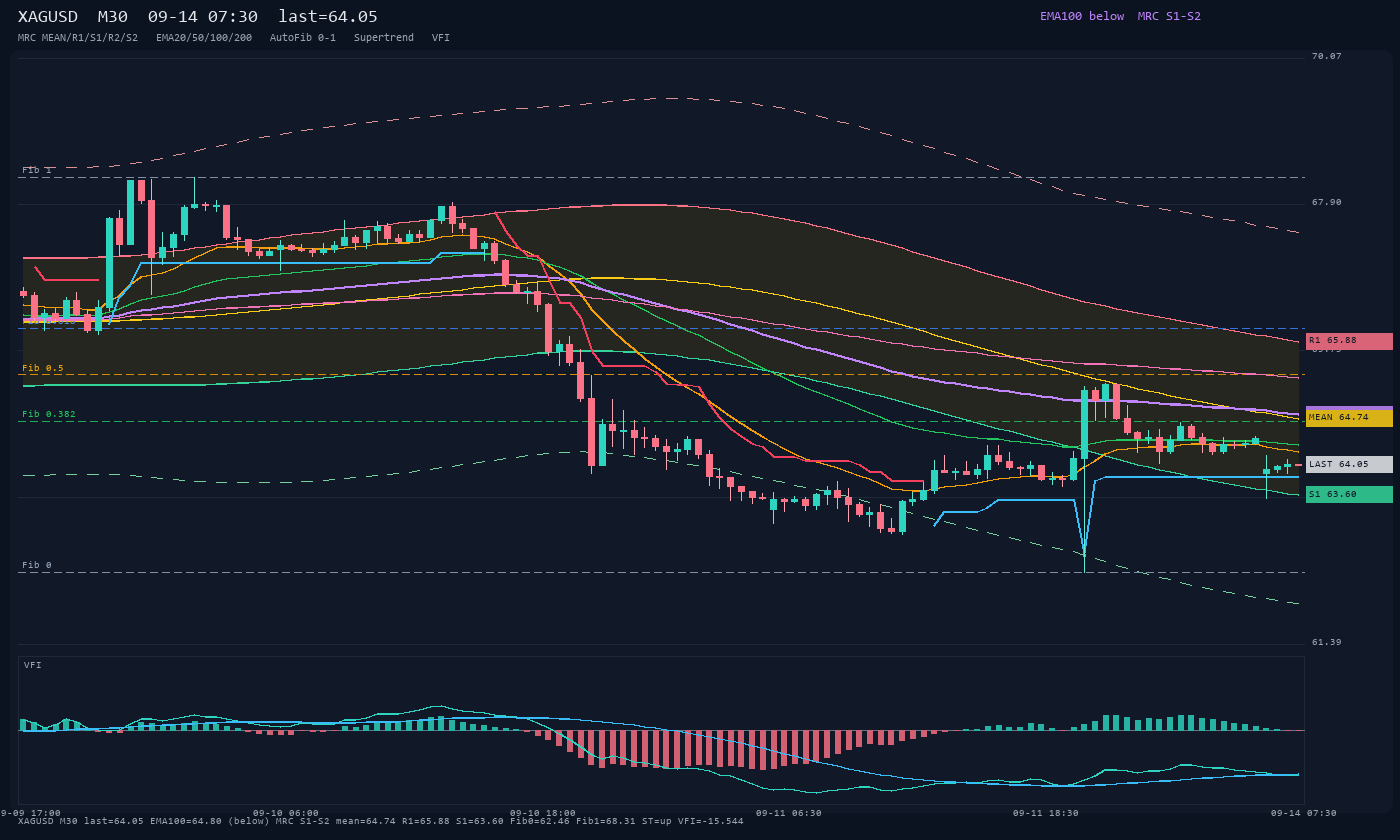The image size is (1400, 840).
Task: Click the XAGUSD symbol in the chart title
Action: [51, 17]
